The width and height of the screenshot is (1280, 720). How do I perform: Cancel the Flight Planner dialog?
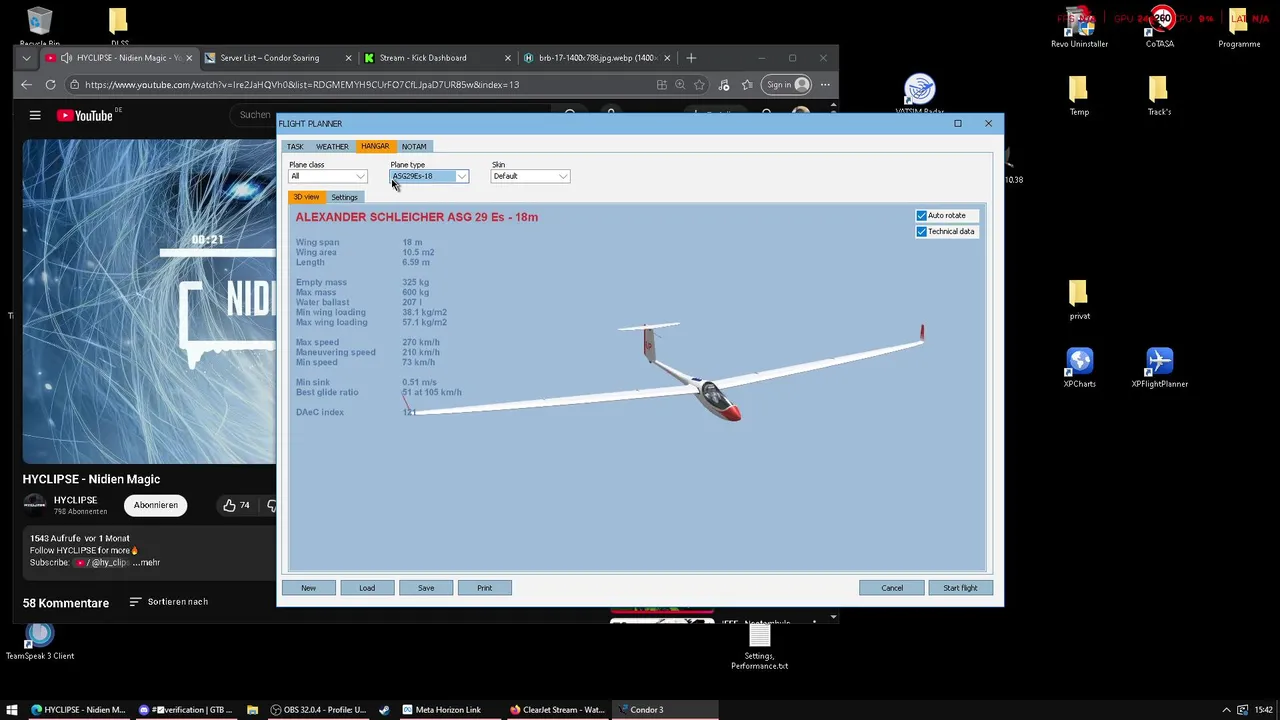click(892, 588)
